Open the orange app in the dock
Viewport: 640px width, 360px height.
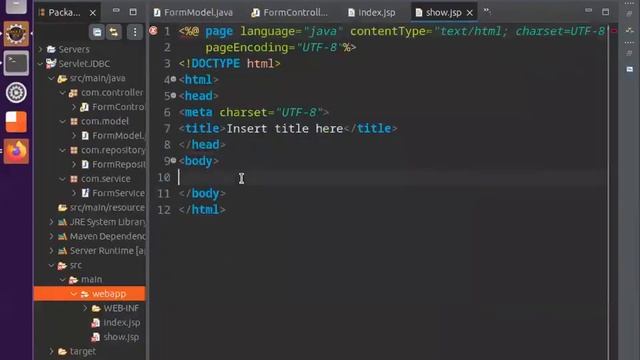pyautogui.click(x=16, y=122)
